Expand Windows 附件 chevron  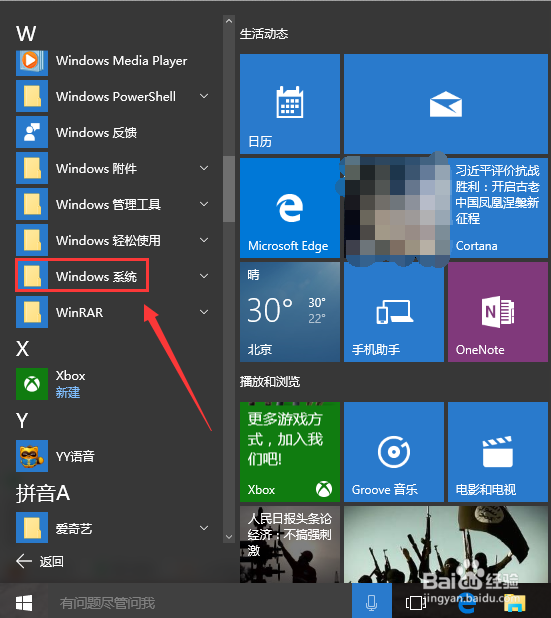coord(204,168)
